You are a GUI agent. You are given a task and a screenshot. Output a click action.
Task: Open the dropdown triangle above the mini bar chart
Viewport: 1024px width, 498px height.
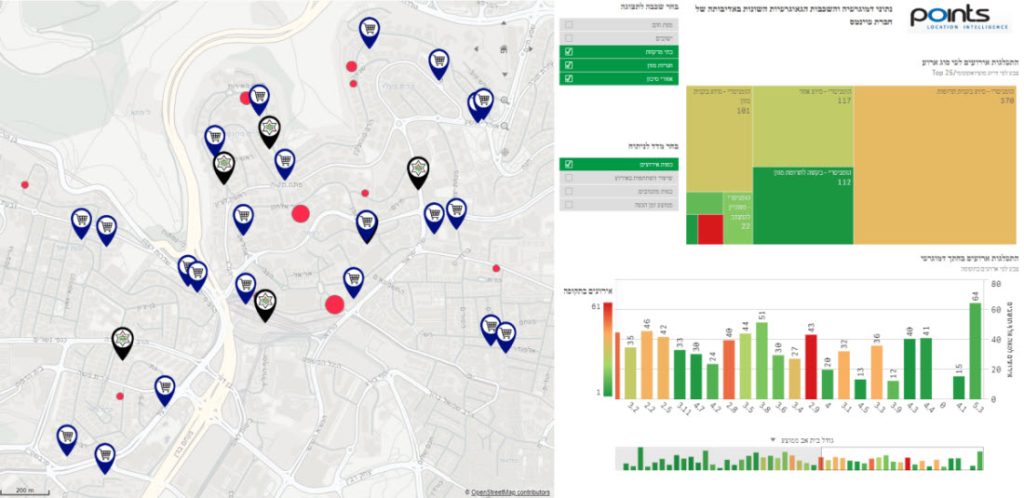[x=773, y=440]
